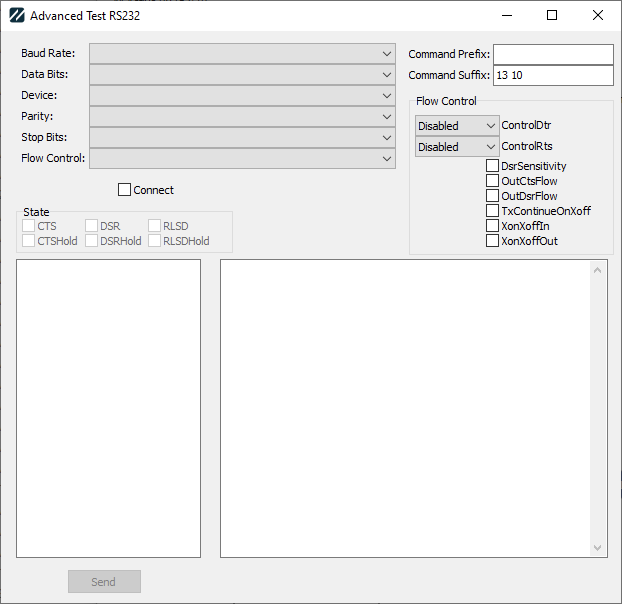Open the Stop Bits dropdown

coord(242,137)
